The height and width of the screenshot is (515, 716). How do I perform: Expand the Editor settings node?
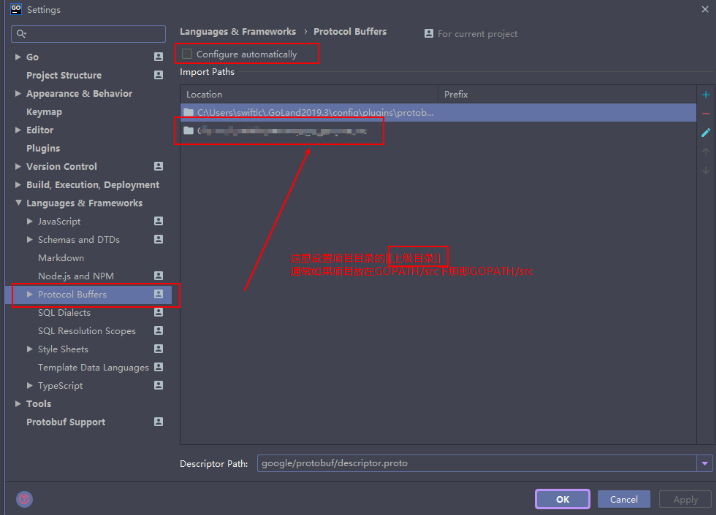pos(18,130)
